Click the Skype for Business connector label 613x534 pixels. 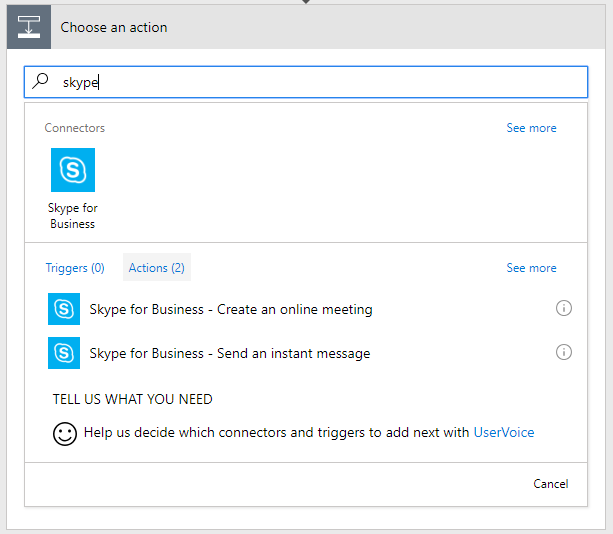(x=73, y=216)
